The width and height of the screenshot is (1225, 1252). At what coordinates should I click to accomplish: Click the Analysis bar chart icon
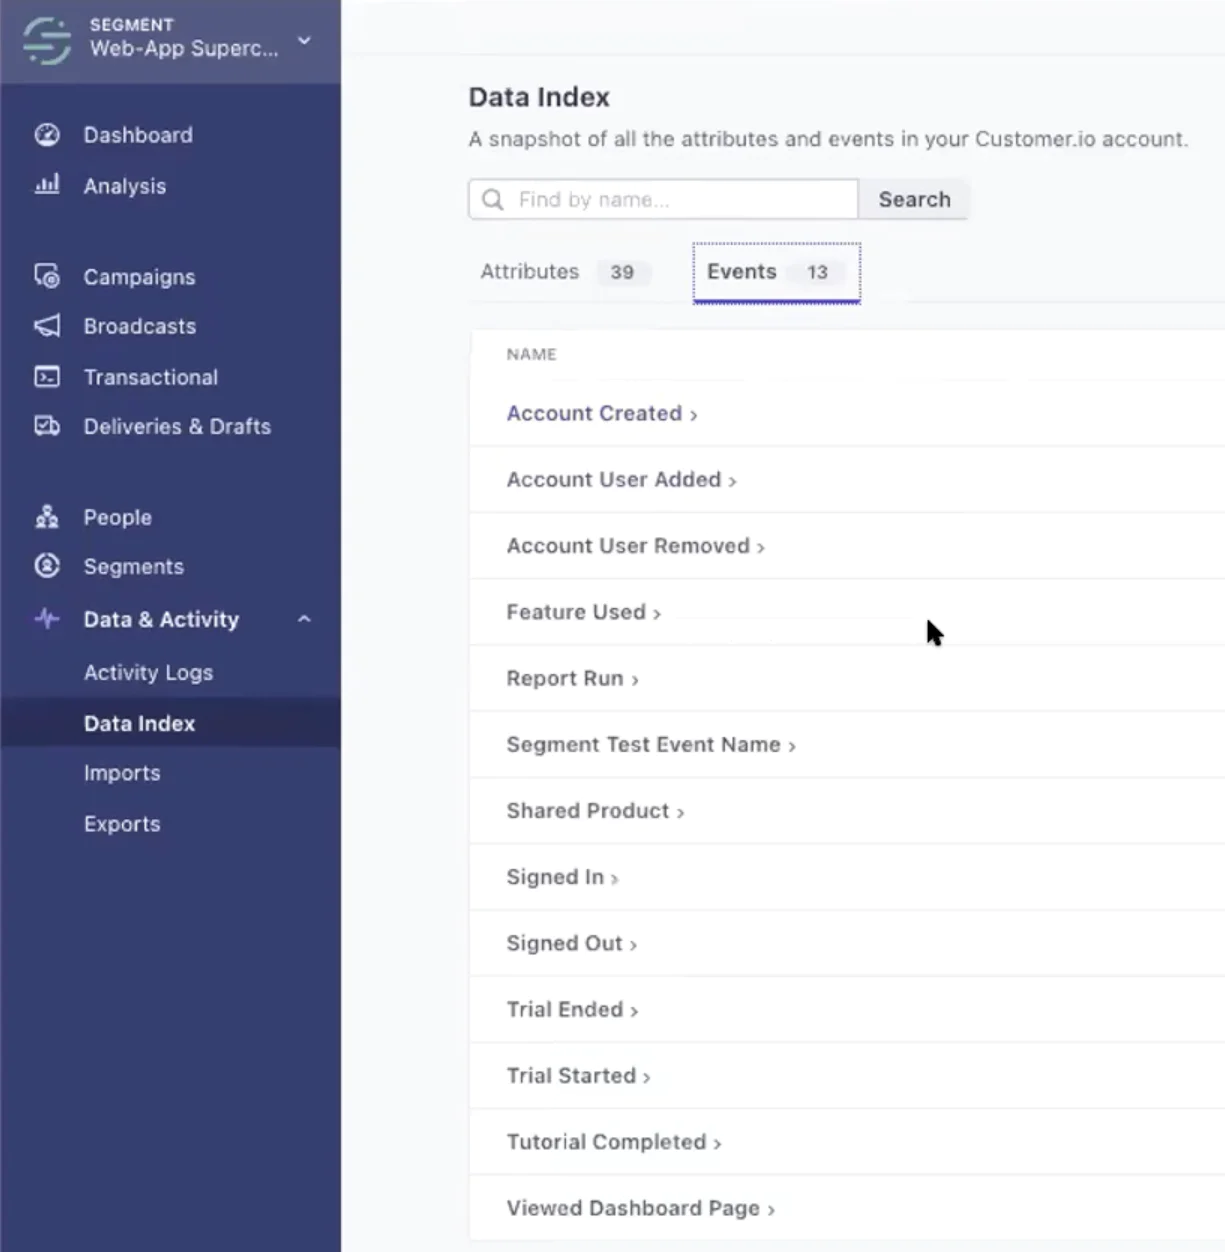[47, 185]
